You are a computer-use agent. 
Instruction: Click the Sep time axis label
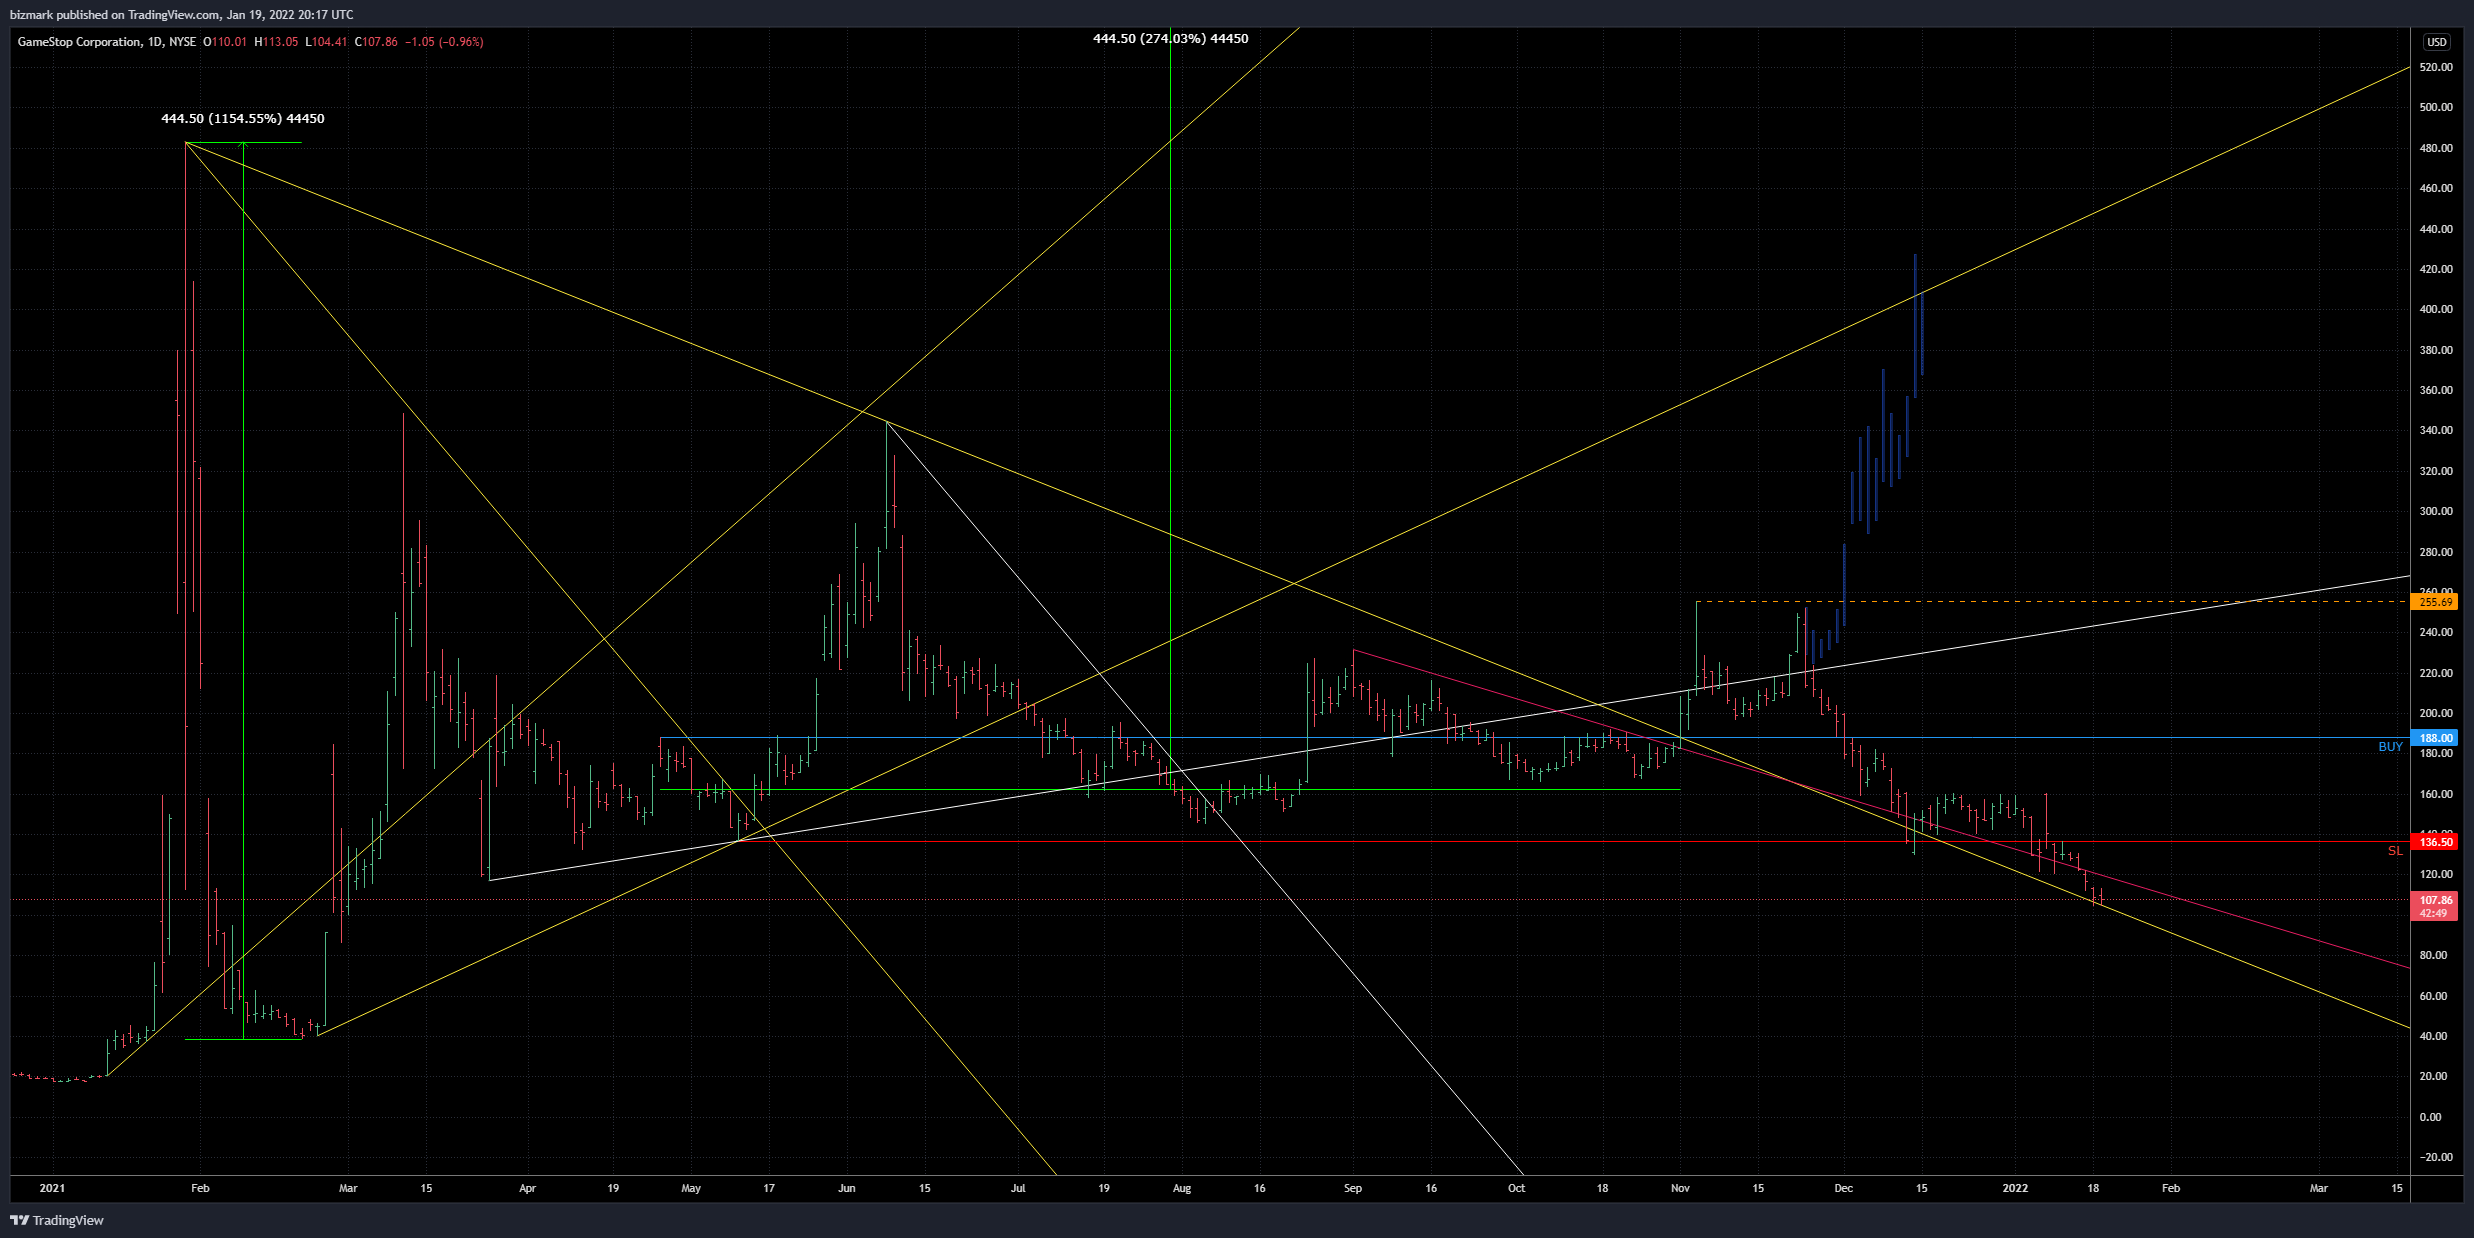pyautogui.click(x=1353, y=1188)
